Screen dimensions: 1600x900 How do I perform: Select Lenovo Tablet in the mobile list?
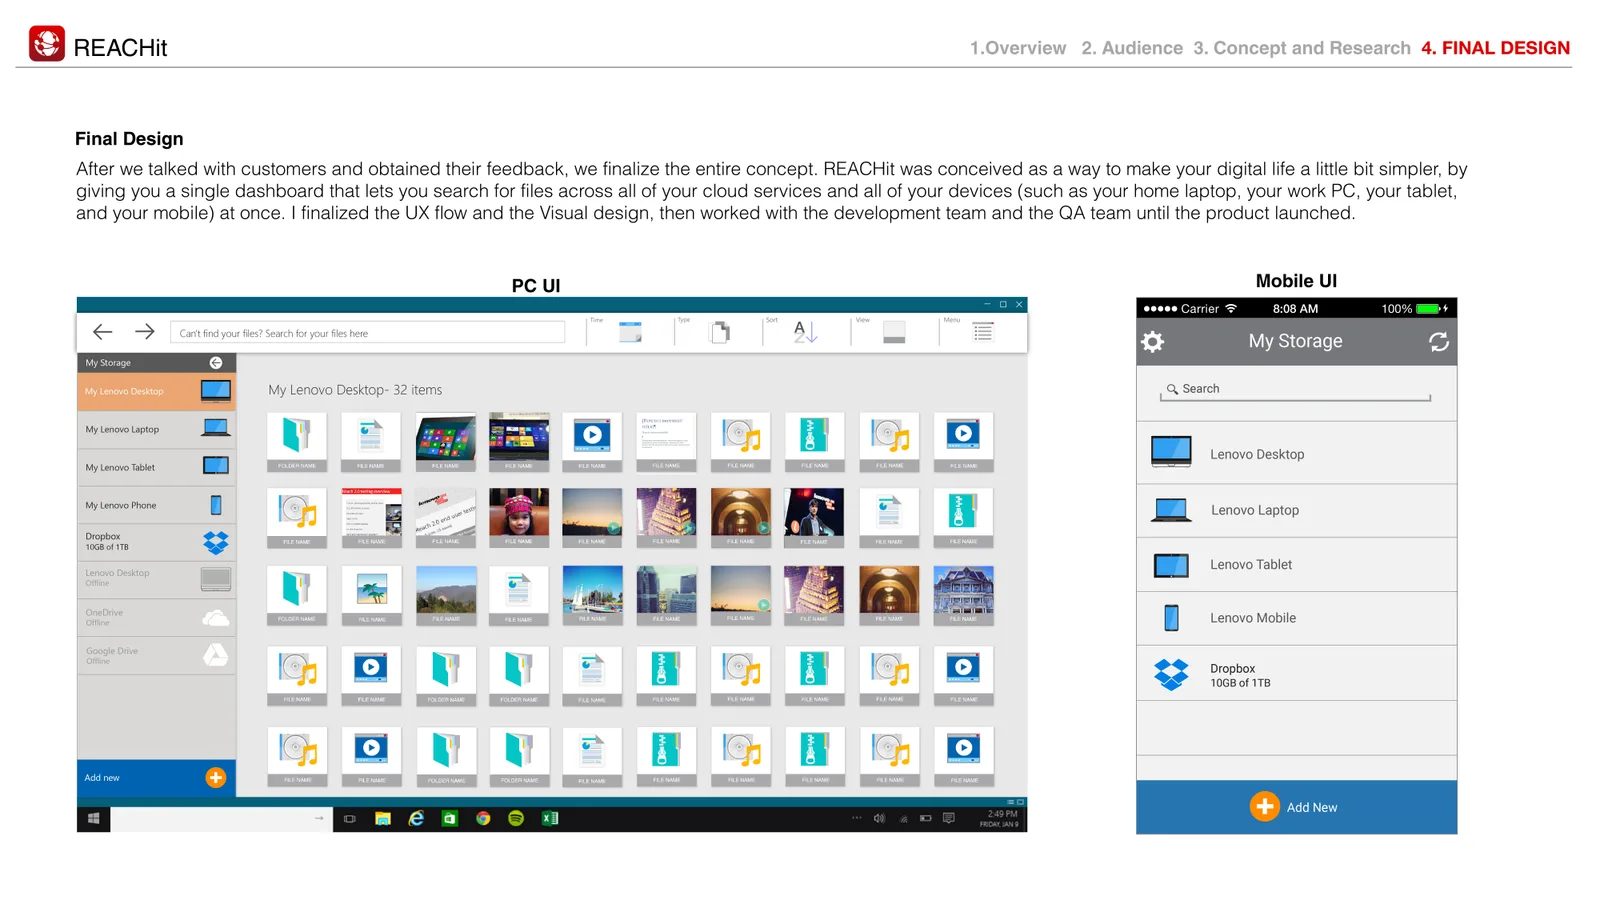pos(1296,565)
